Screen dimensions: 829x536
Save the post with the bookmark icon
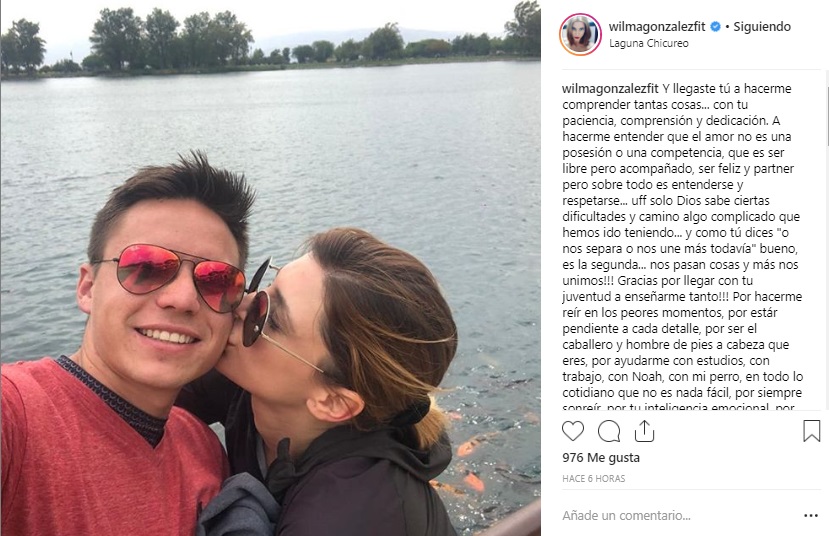[812, 431]
